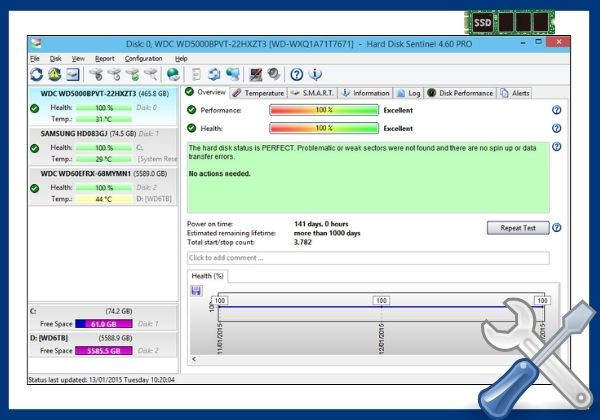
Task: Click the blue Refresh arrows toolbar icon
Action: pyautogui.click(x=37, y=74)
